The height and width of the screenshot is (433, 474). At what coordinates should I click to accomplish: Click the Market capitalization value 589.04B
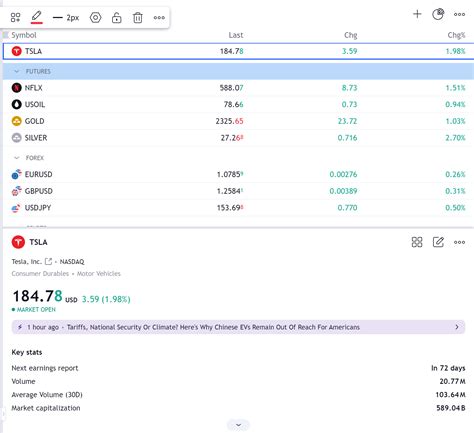[451, 408]
